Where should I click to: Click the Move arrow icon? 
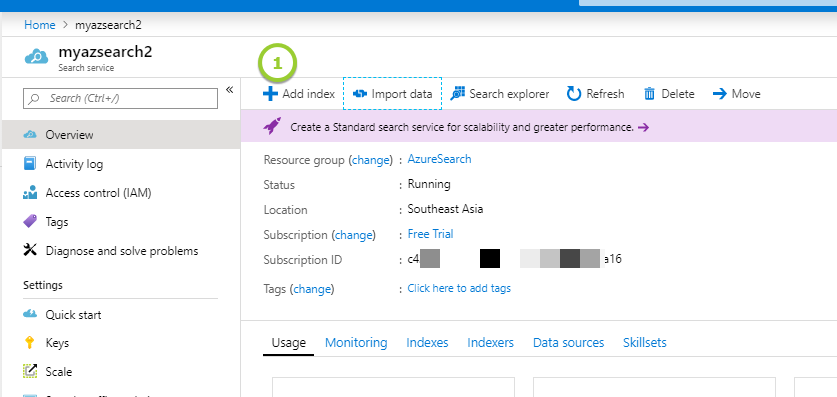pos(720,94)
